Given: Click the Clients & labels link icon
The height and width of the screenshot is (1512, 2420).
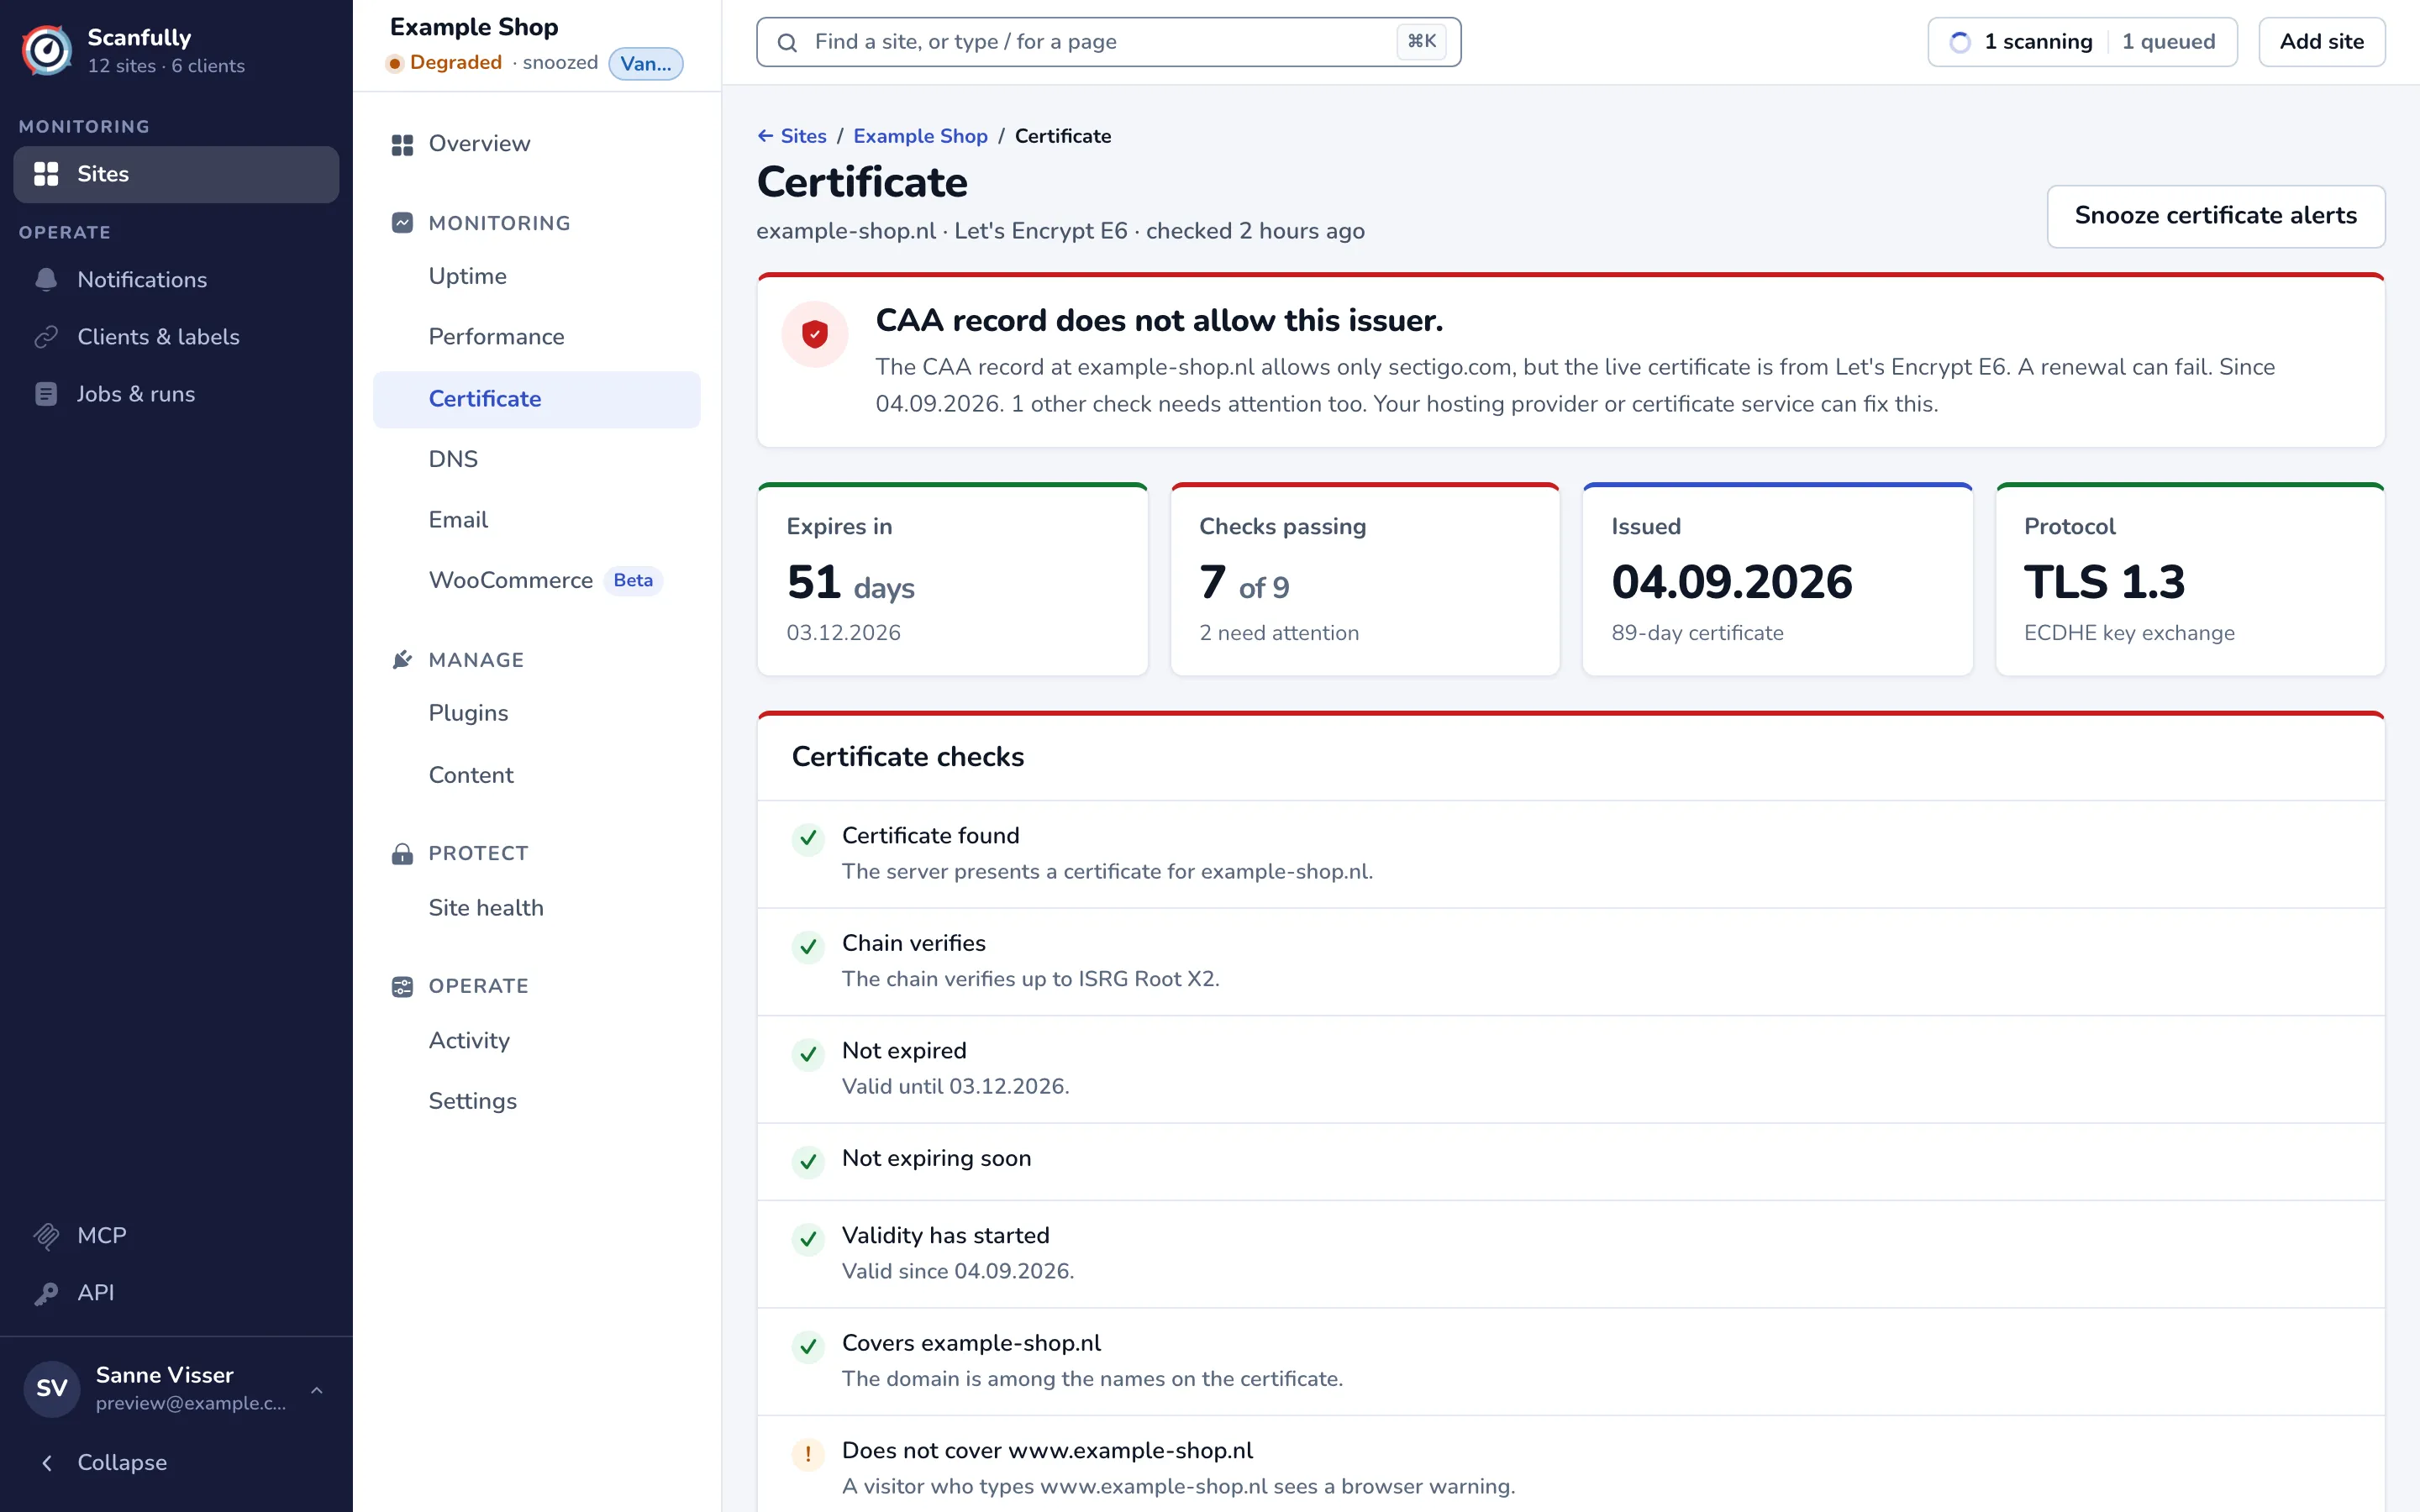Looking at the screenshot, I should (46, 337).
